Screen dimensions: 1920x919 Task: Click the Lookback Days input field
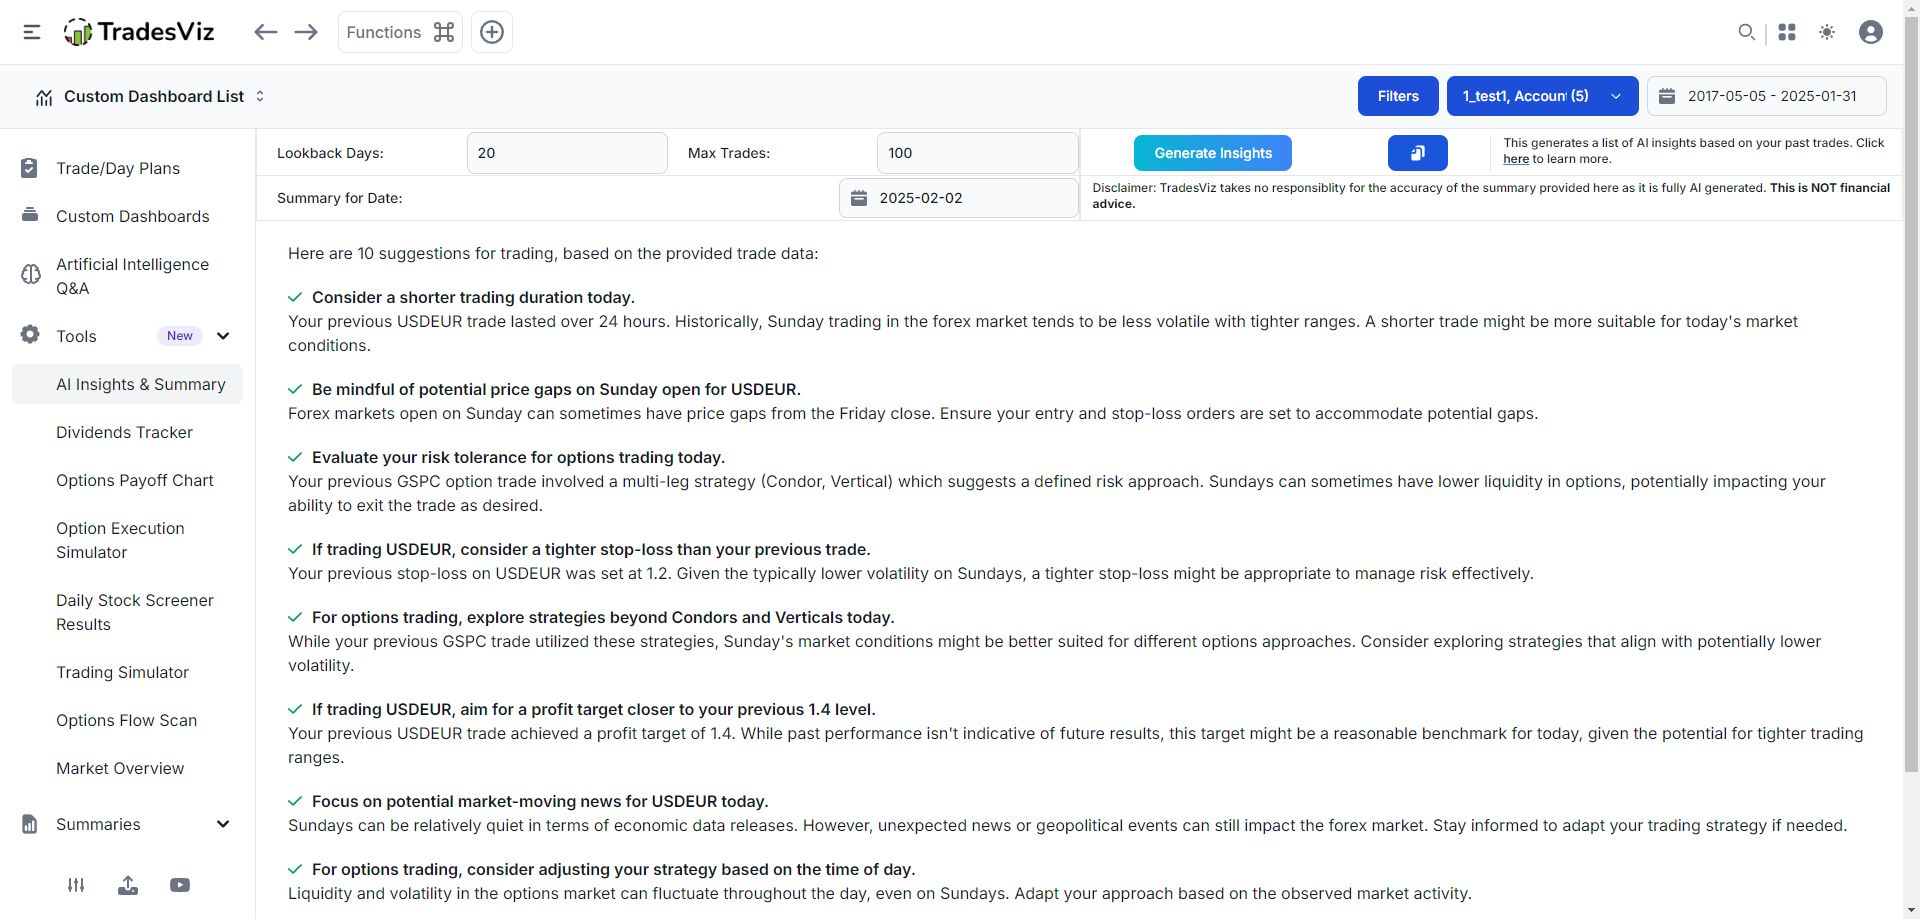pyautogui.click(x=567, y=153)
